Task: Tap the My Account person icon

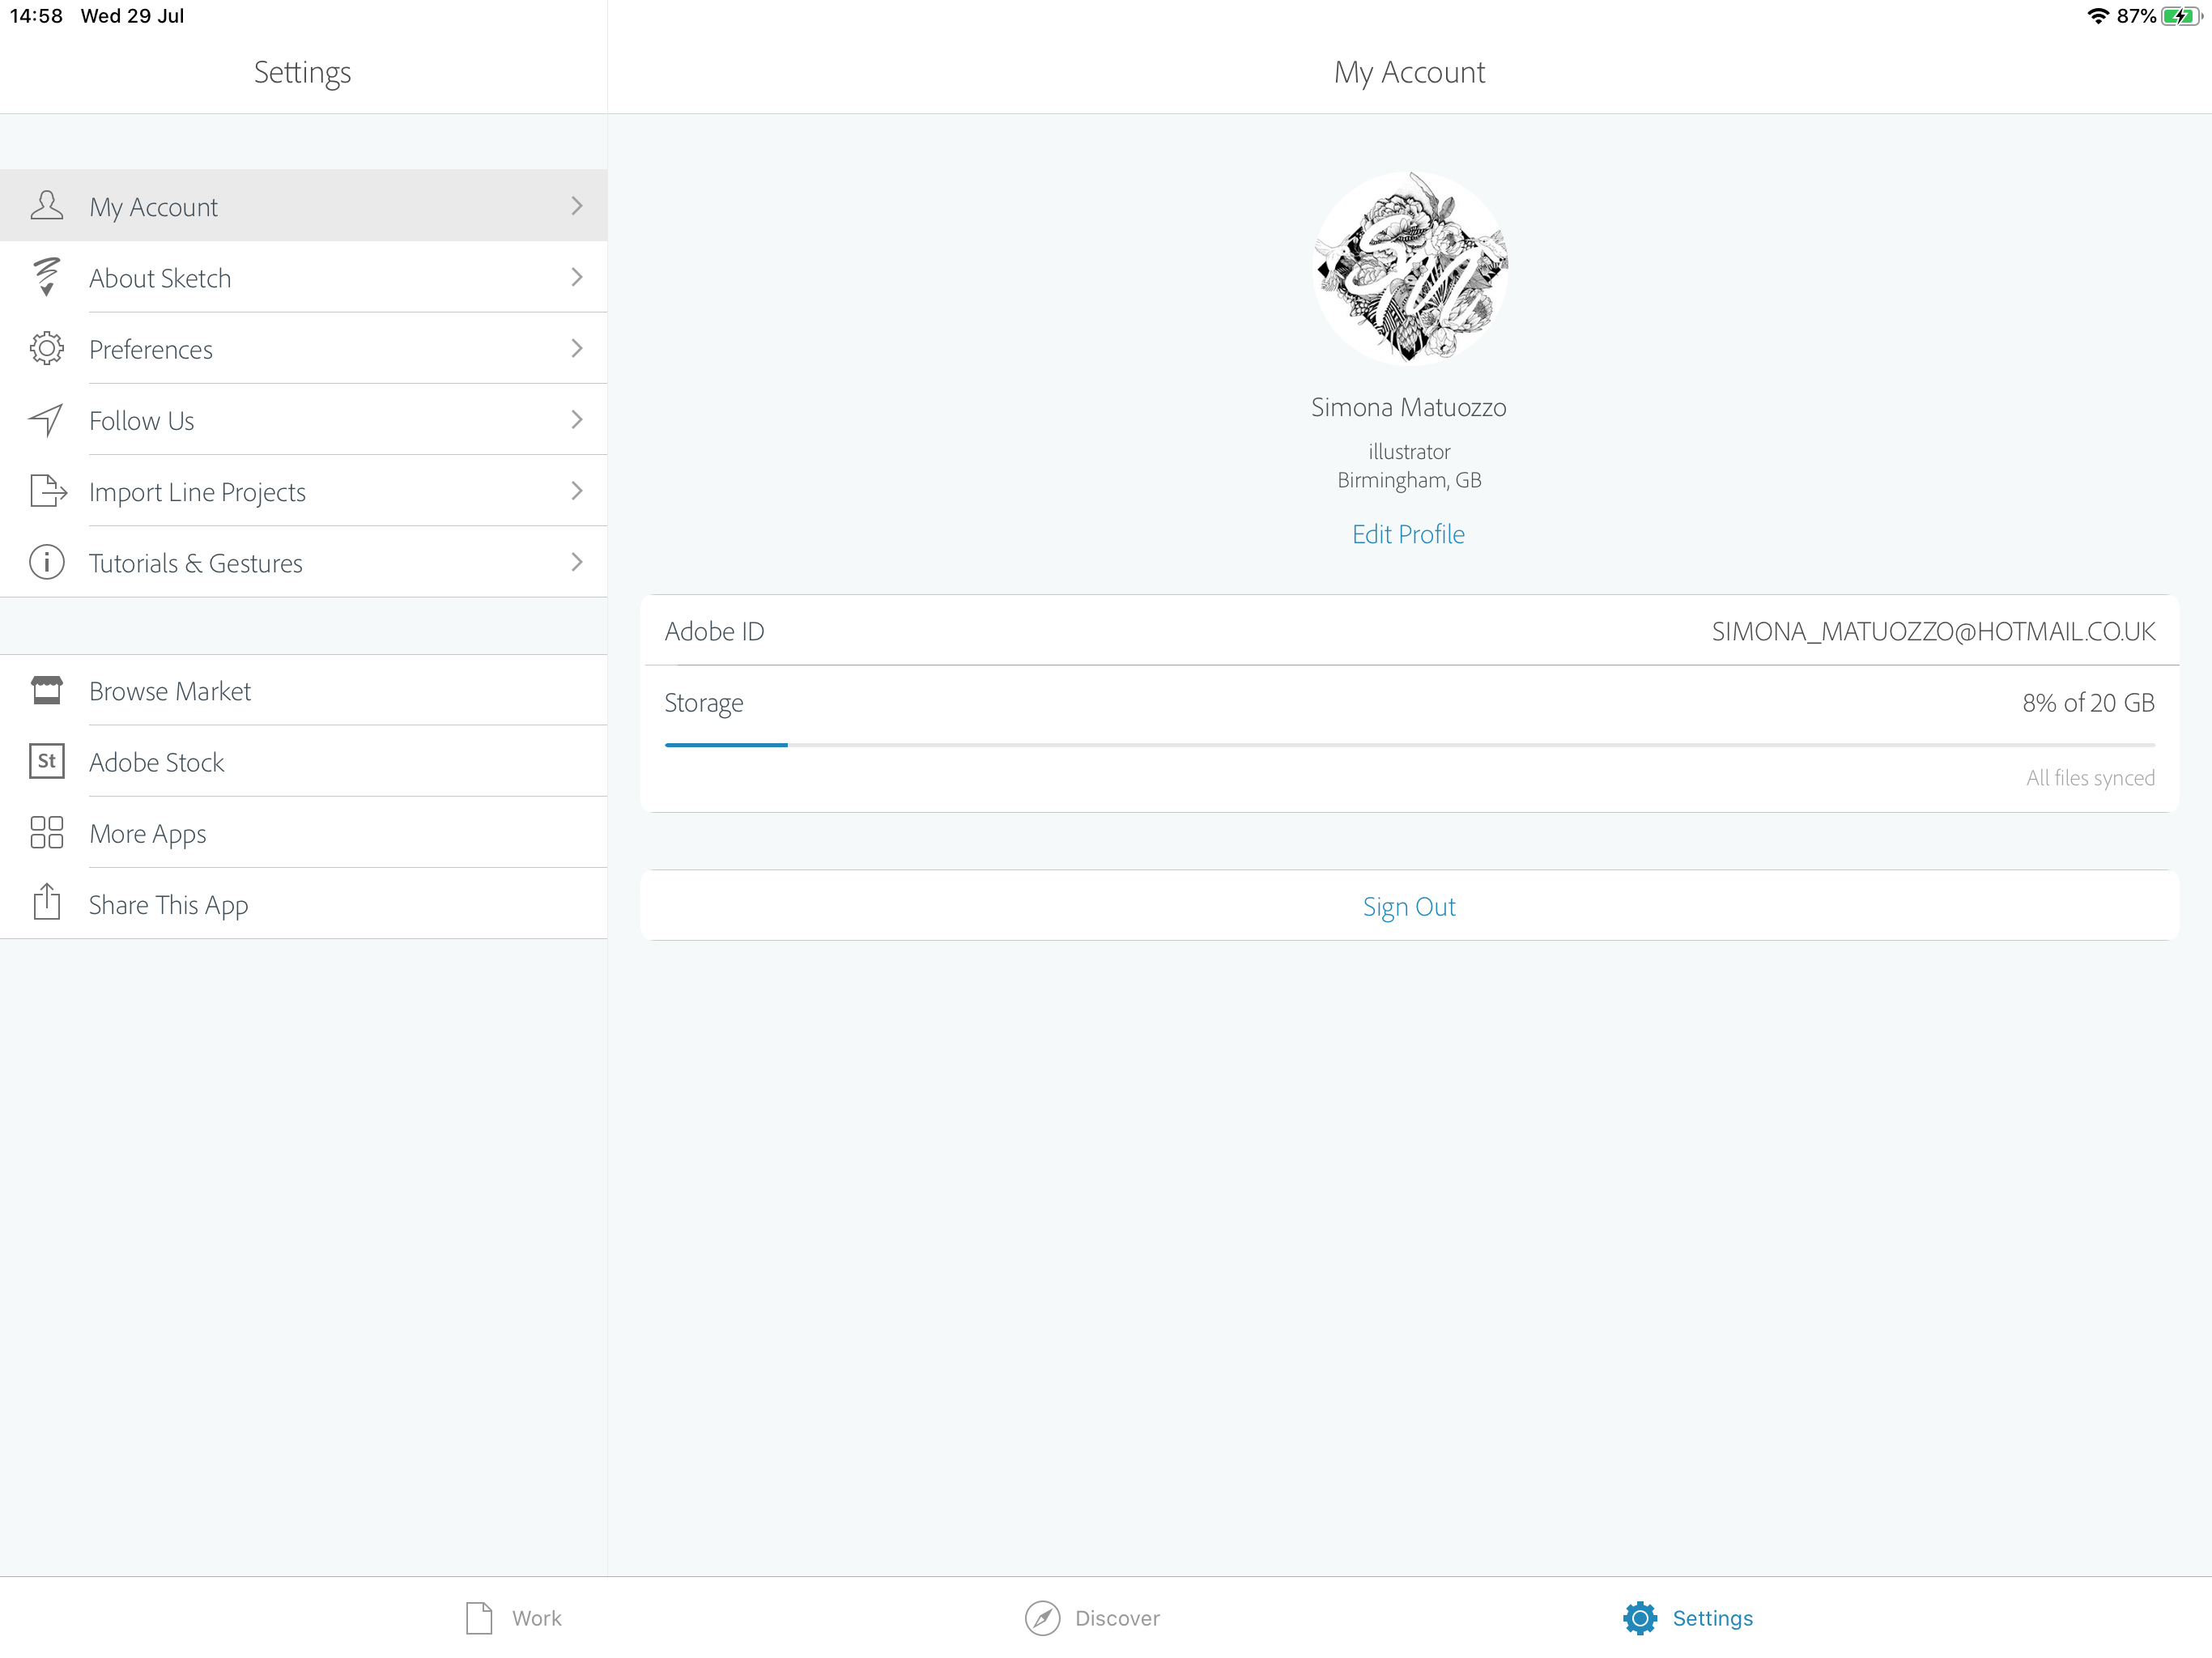Action: (x=46, y=206)
